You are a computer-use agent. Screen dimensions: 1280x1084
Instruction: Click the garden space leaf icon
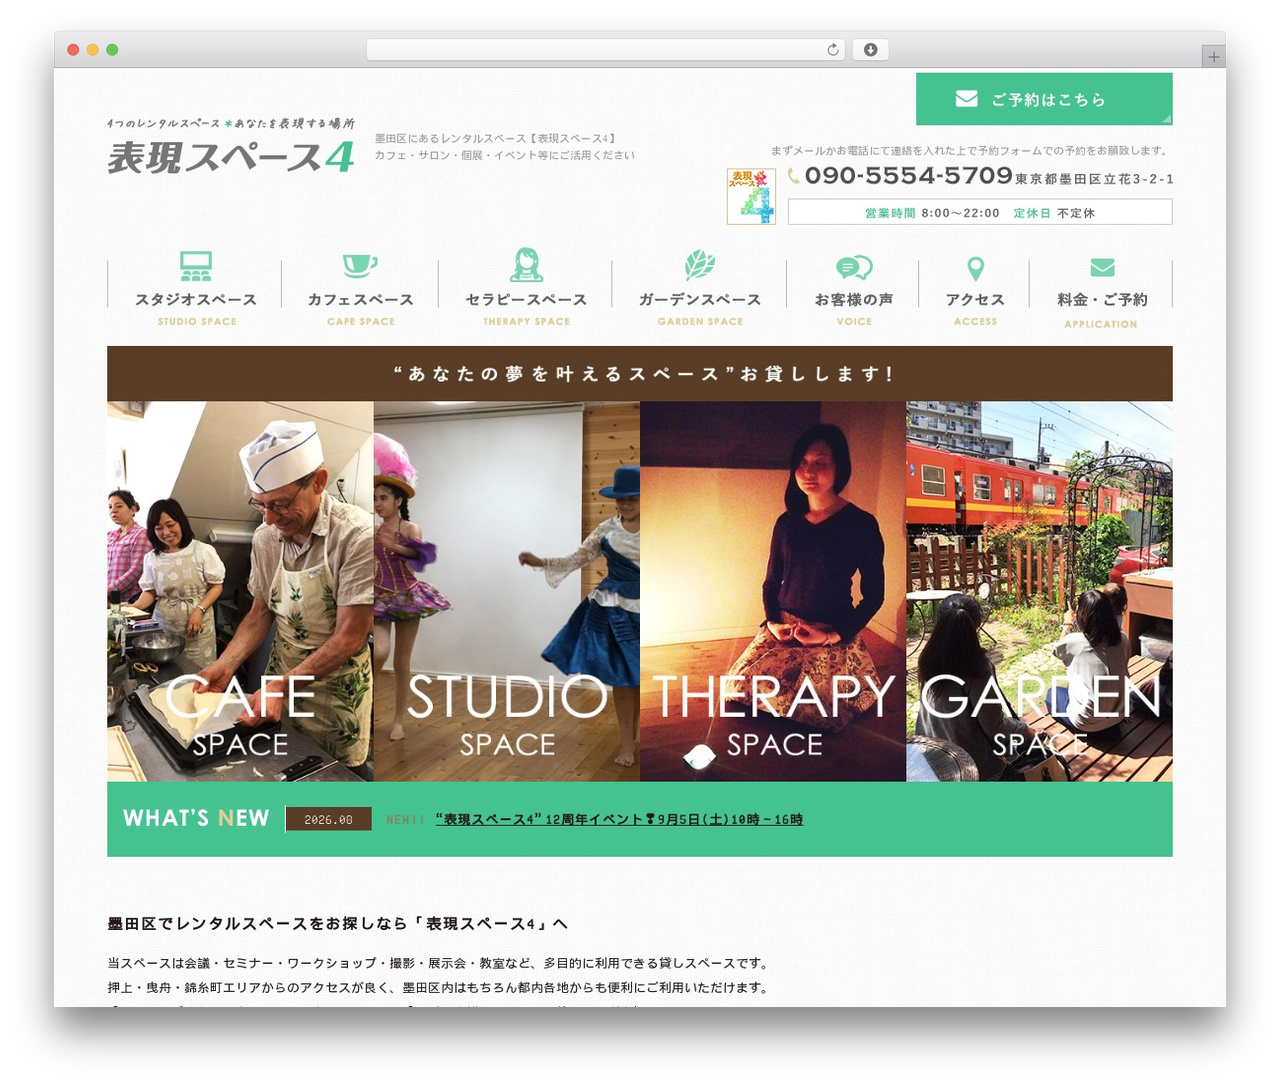(x=700, y=265)
